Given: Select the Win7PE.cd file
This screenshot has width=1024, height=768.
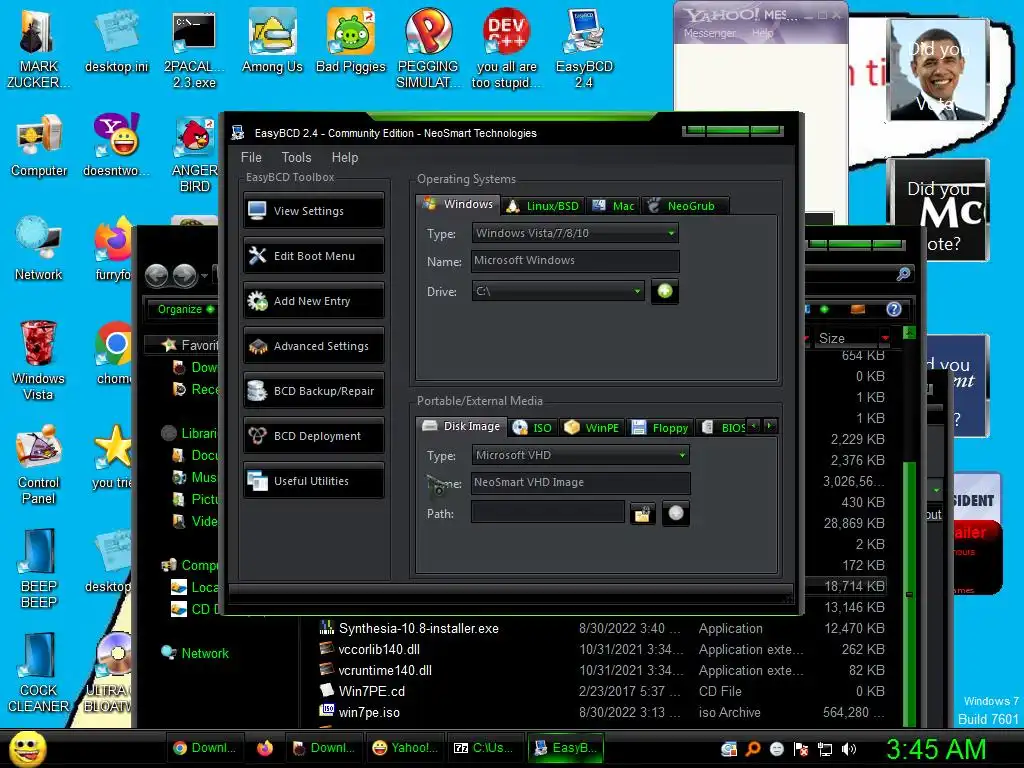Looking at the screenshot, I should (x=371, y=691).
